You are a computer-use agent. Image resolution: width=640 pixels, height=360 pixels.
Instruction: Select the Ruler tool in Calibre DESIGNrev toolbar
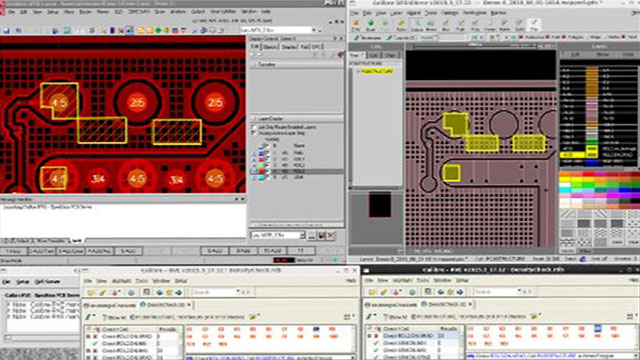[x=401, y=25]
